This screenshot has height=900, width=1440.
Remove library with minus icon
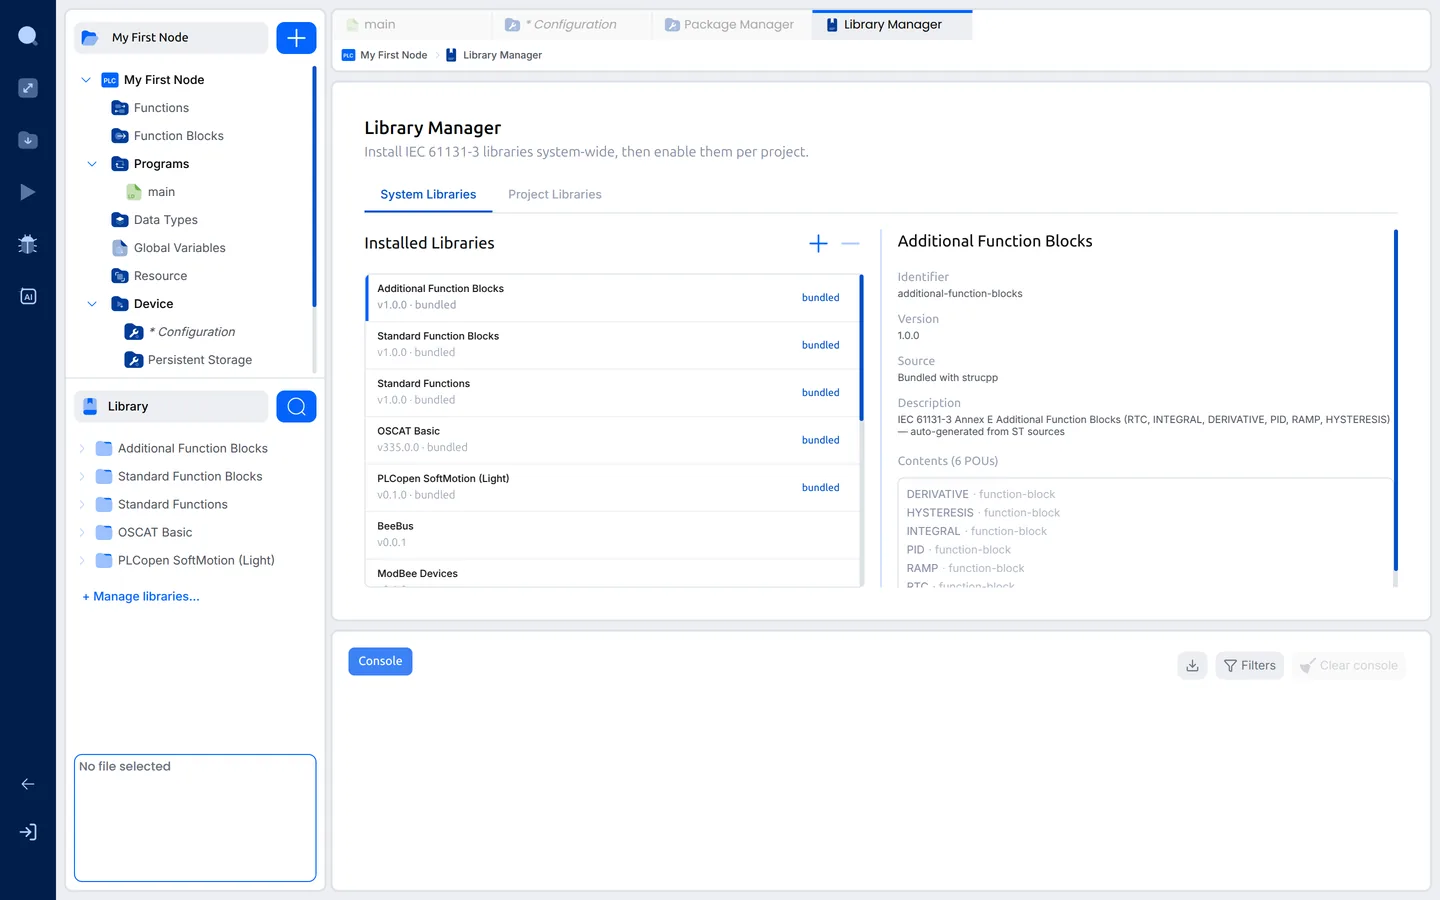pos(850,243)
